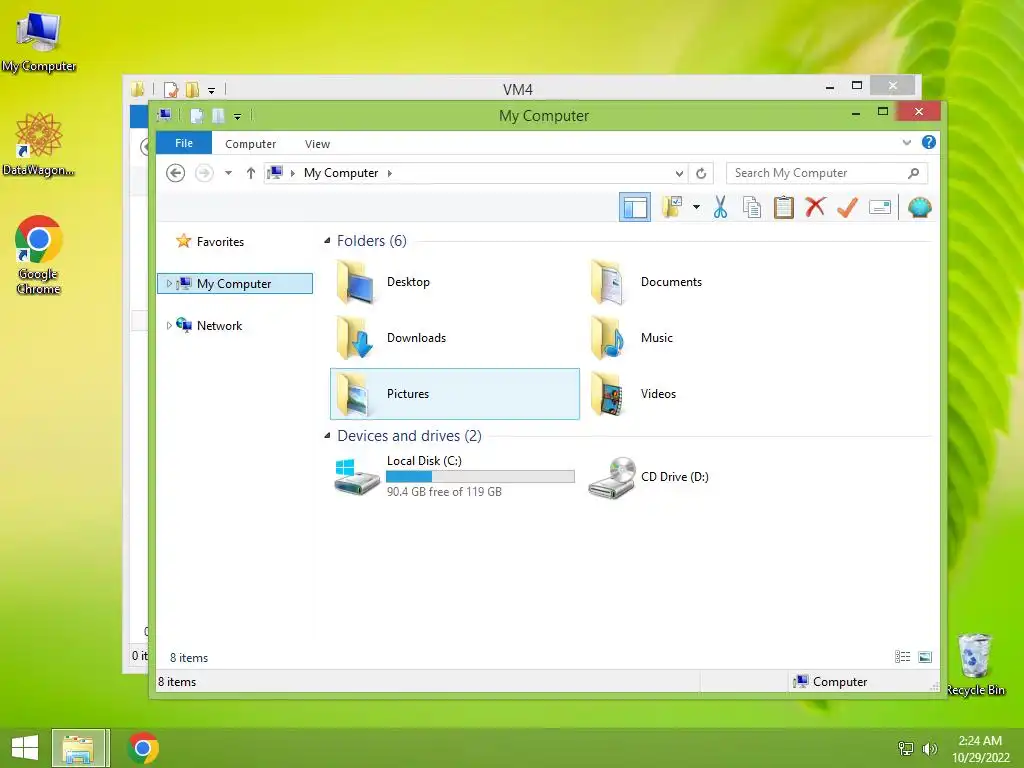Click the Search My Computer field
This screenshot has height=768, width=1024.
pyautogui.click(x=826, y=173)
